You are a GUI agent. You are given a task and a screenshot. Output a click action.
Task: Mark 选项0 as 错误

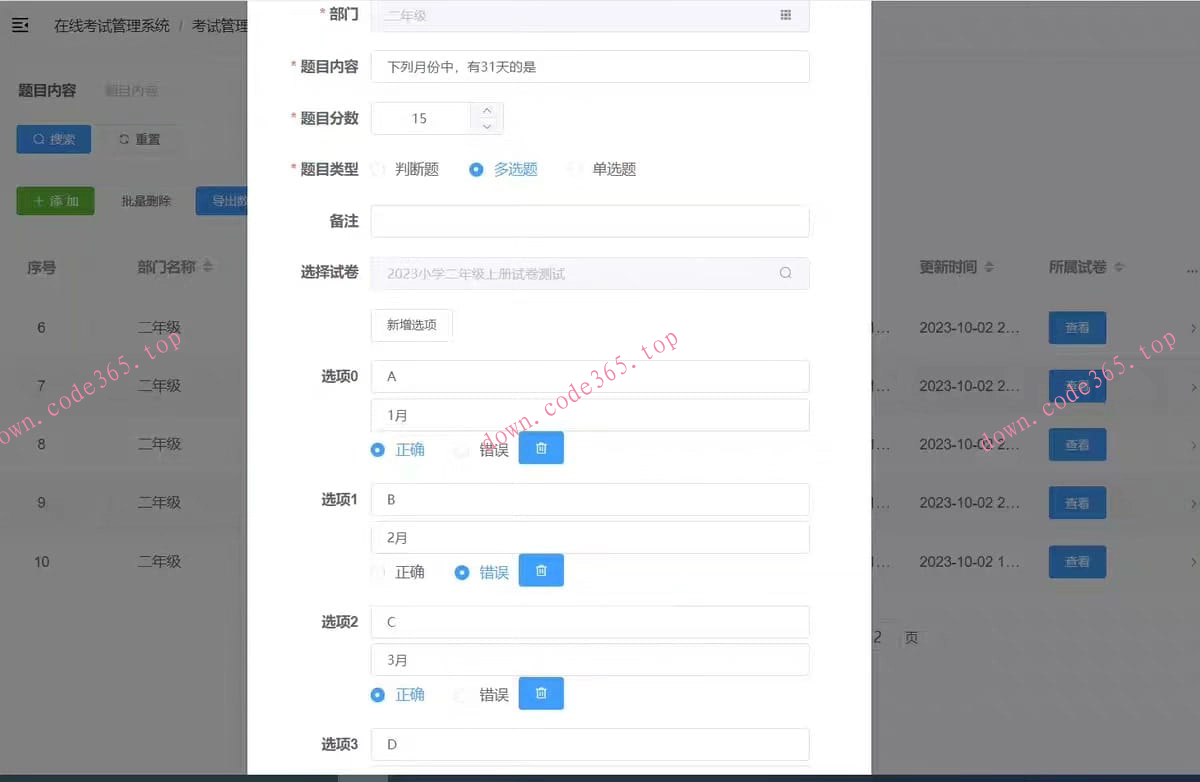pyautogui.click(x=461, y=450)
